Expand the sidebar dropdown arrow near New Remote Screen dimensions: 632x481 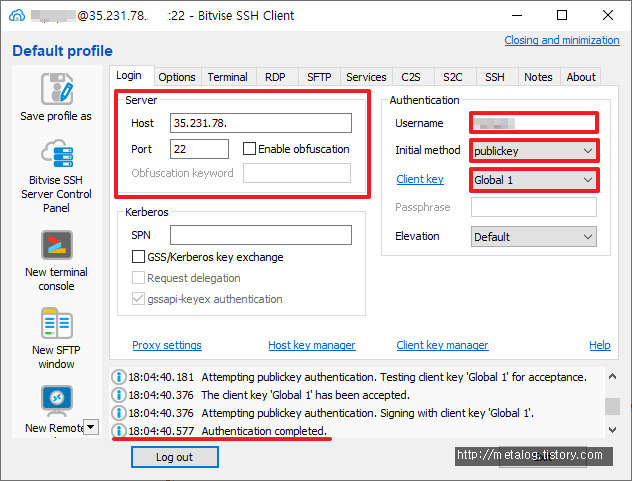pos(91,427)
